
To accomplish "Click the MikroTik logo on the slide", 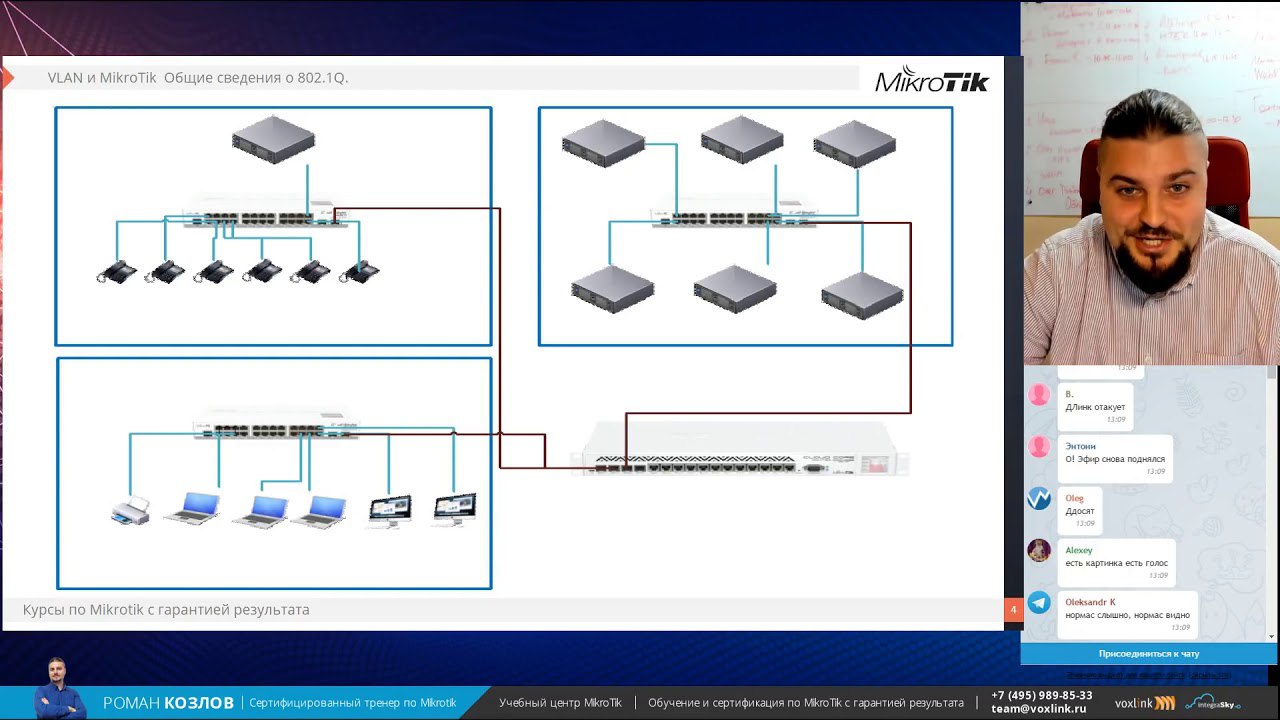I will tap(932, 80).
